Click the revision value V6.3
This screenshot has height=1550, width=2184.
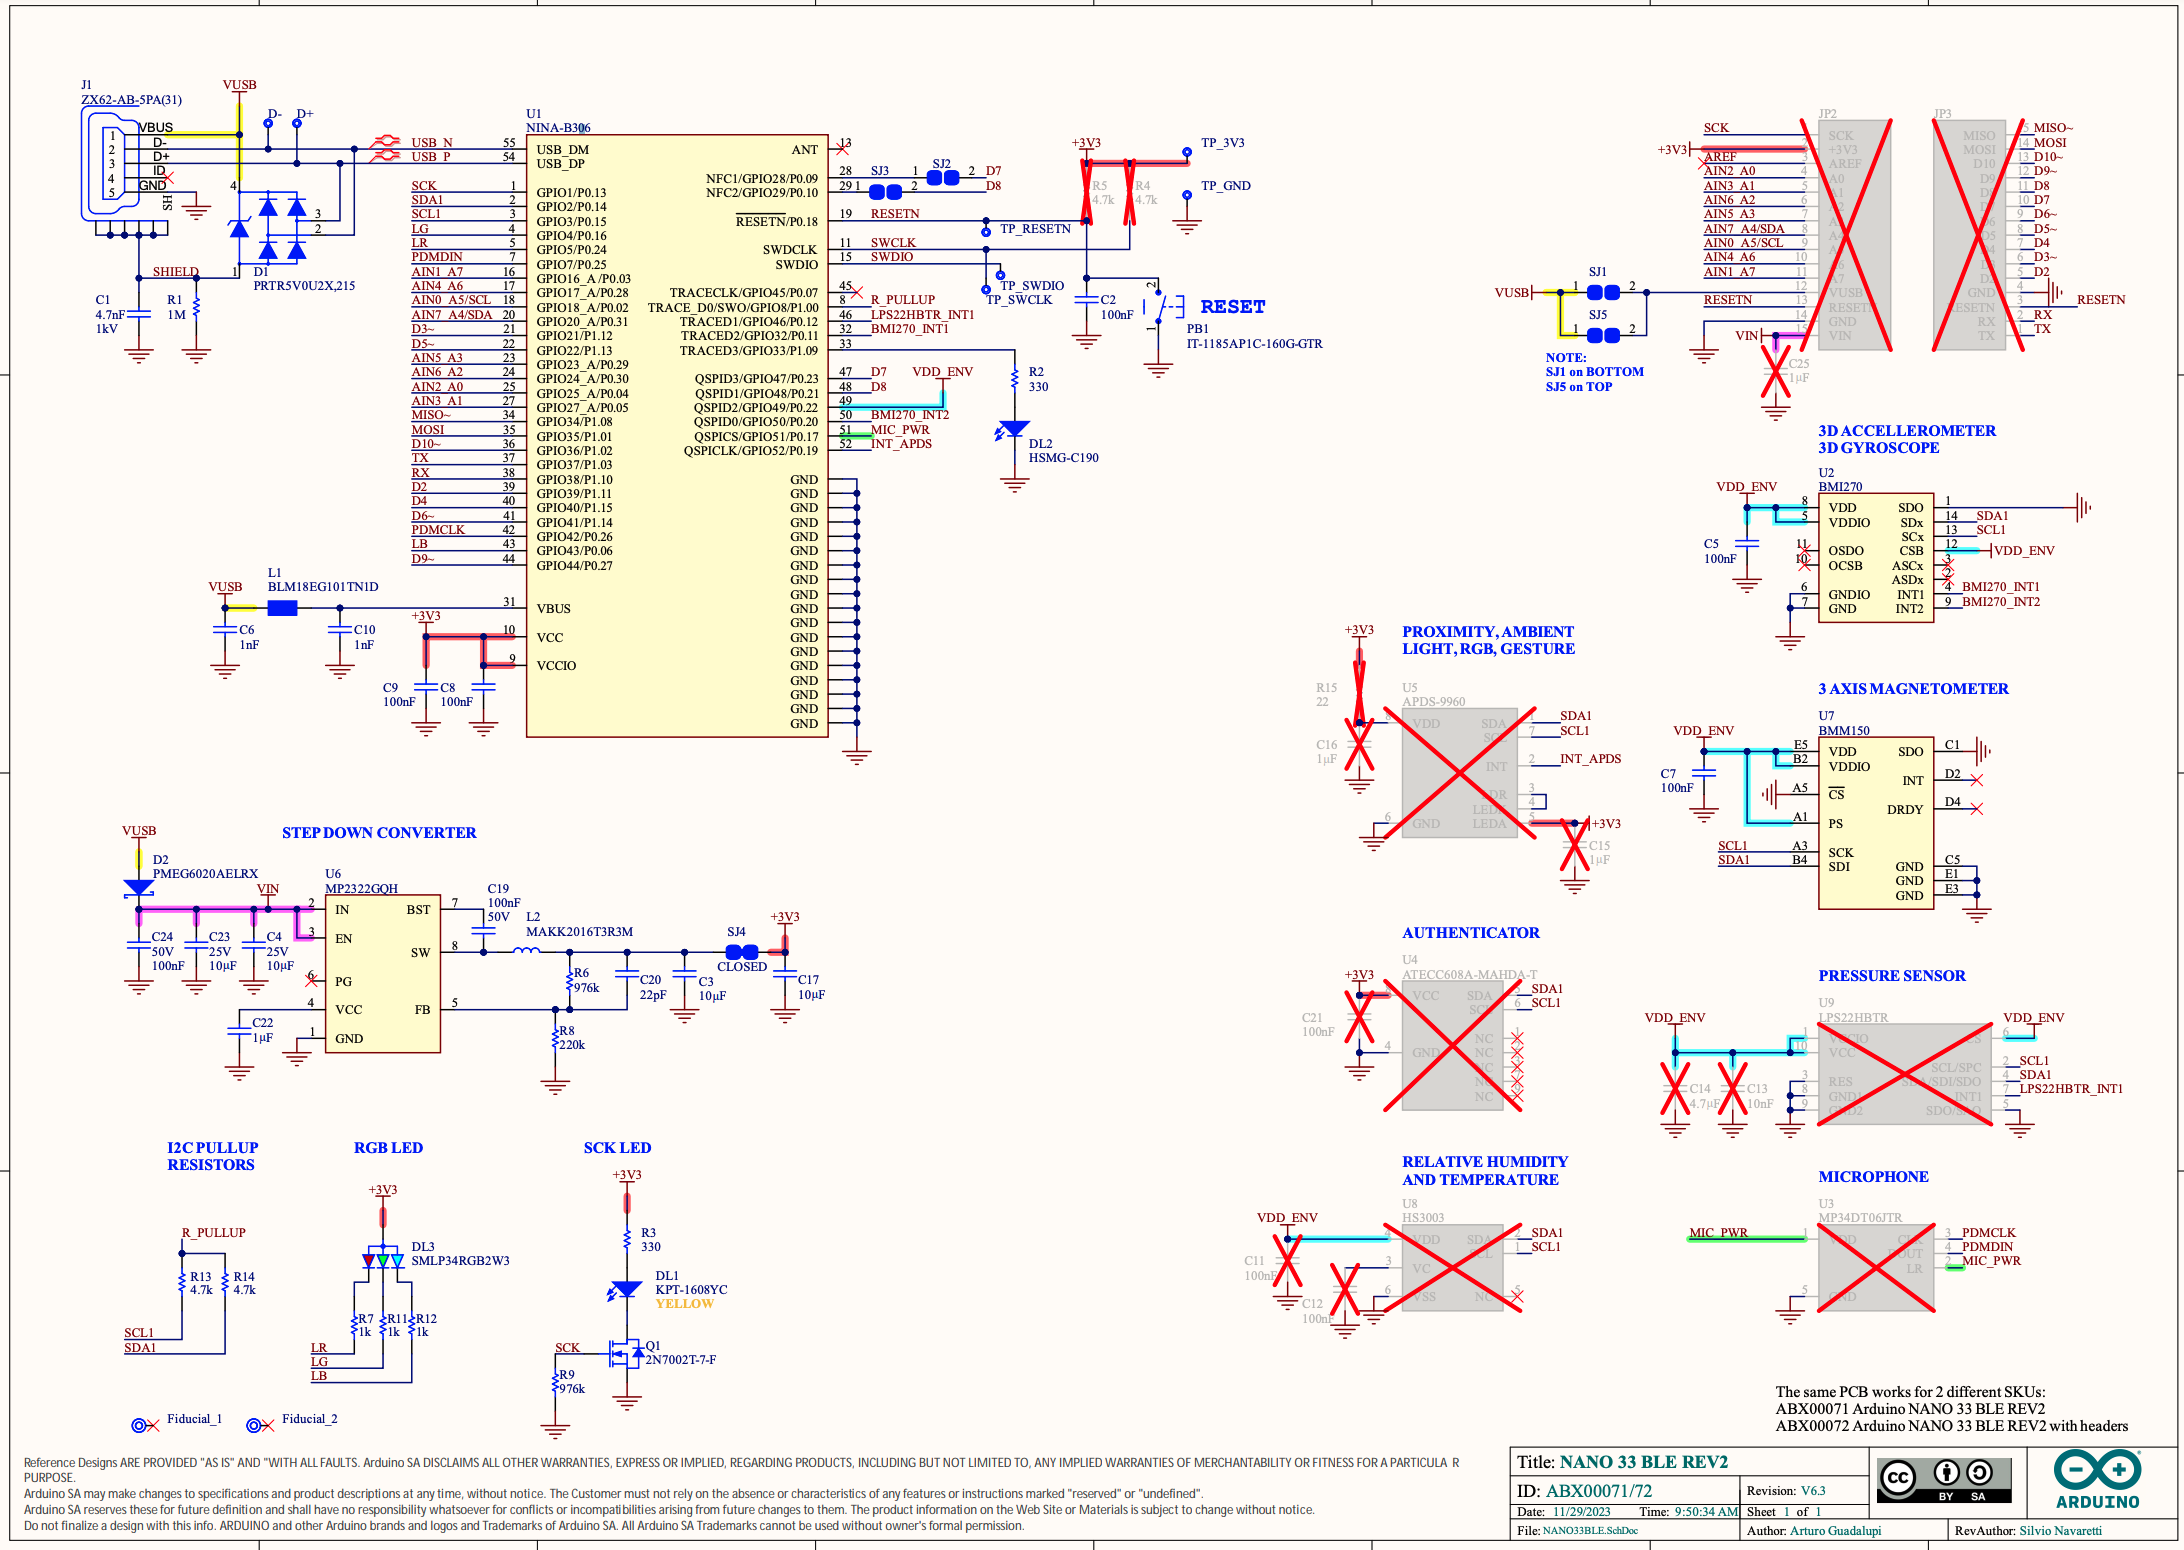pos(1813,1490)
